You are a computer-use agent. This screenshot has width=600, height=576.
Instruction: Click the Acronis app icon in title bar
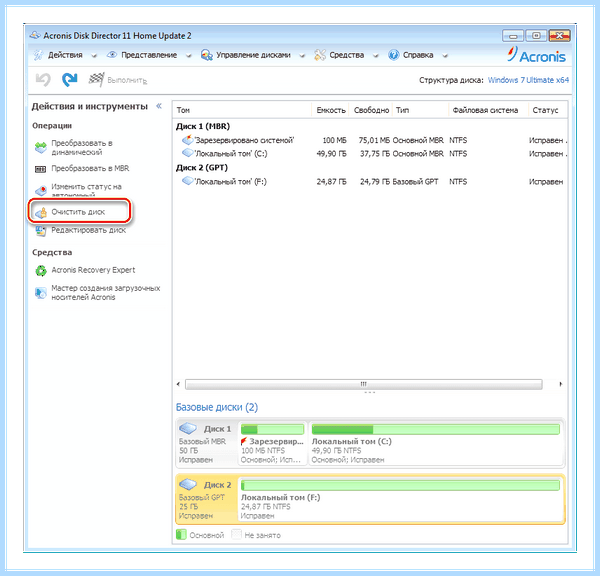(35, 35)
